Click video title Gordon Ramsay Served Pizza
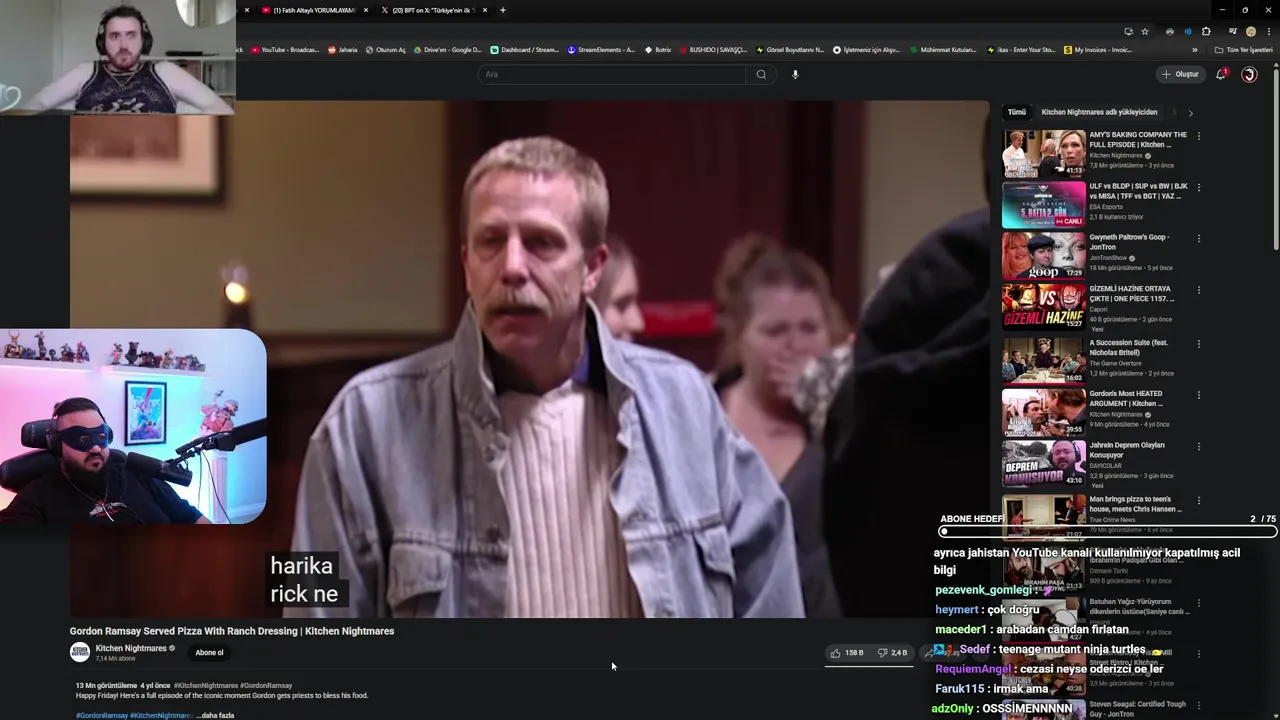 point(232,631)
